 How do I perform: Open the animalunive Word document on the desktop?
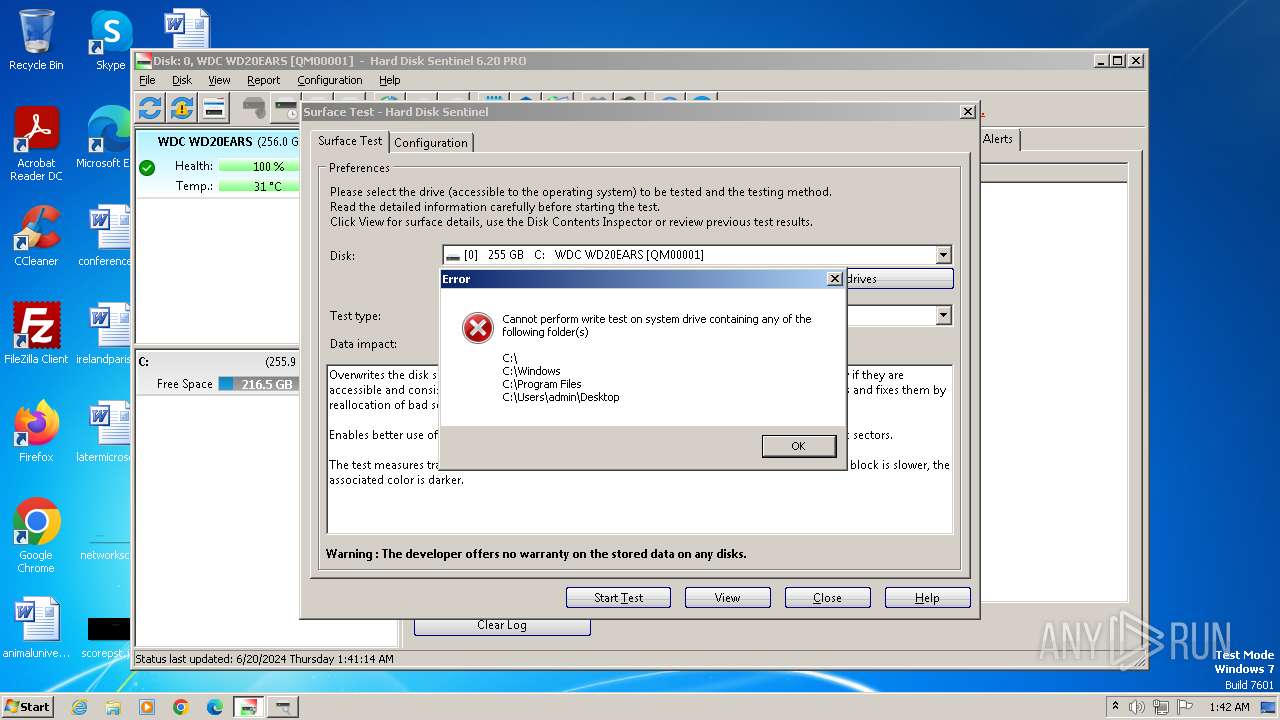click(36, 628)
